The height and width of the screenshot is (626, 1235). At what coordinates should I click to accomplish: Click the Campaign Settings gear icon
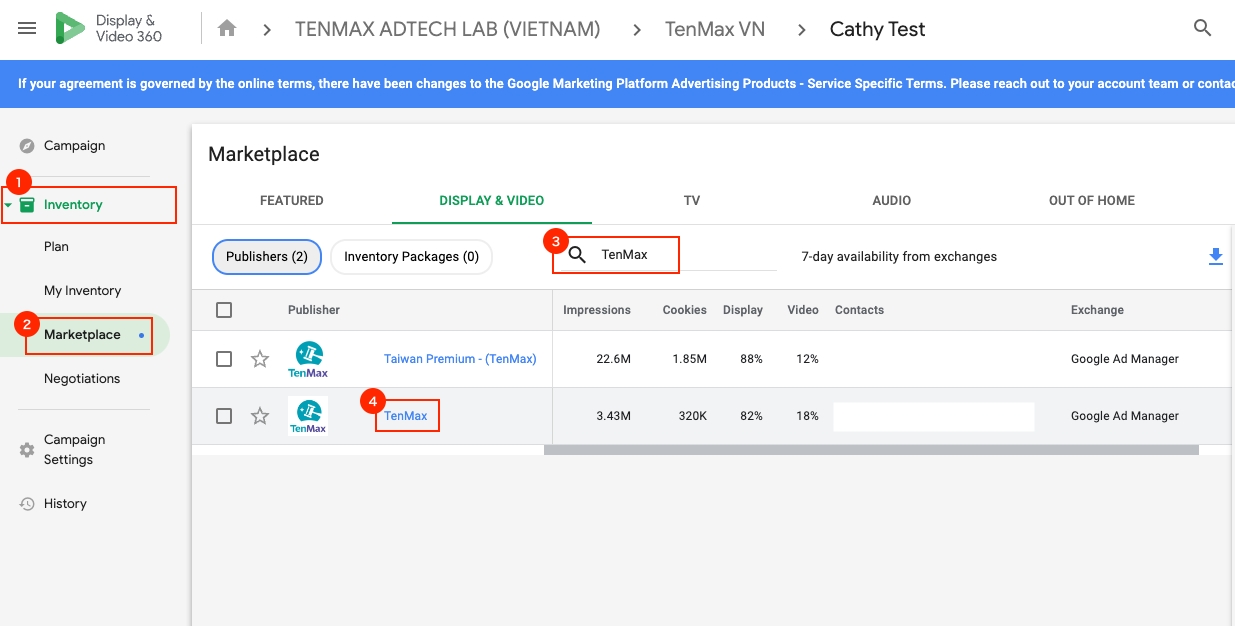pyautogui.click(x=27, y=450)
